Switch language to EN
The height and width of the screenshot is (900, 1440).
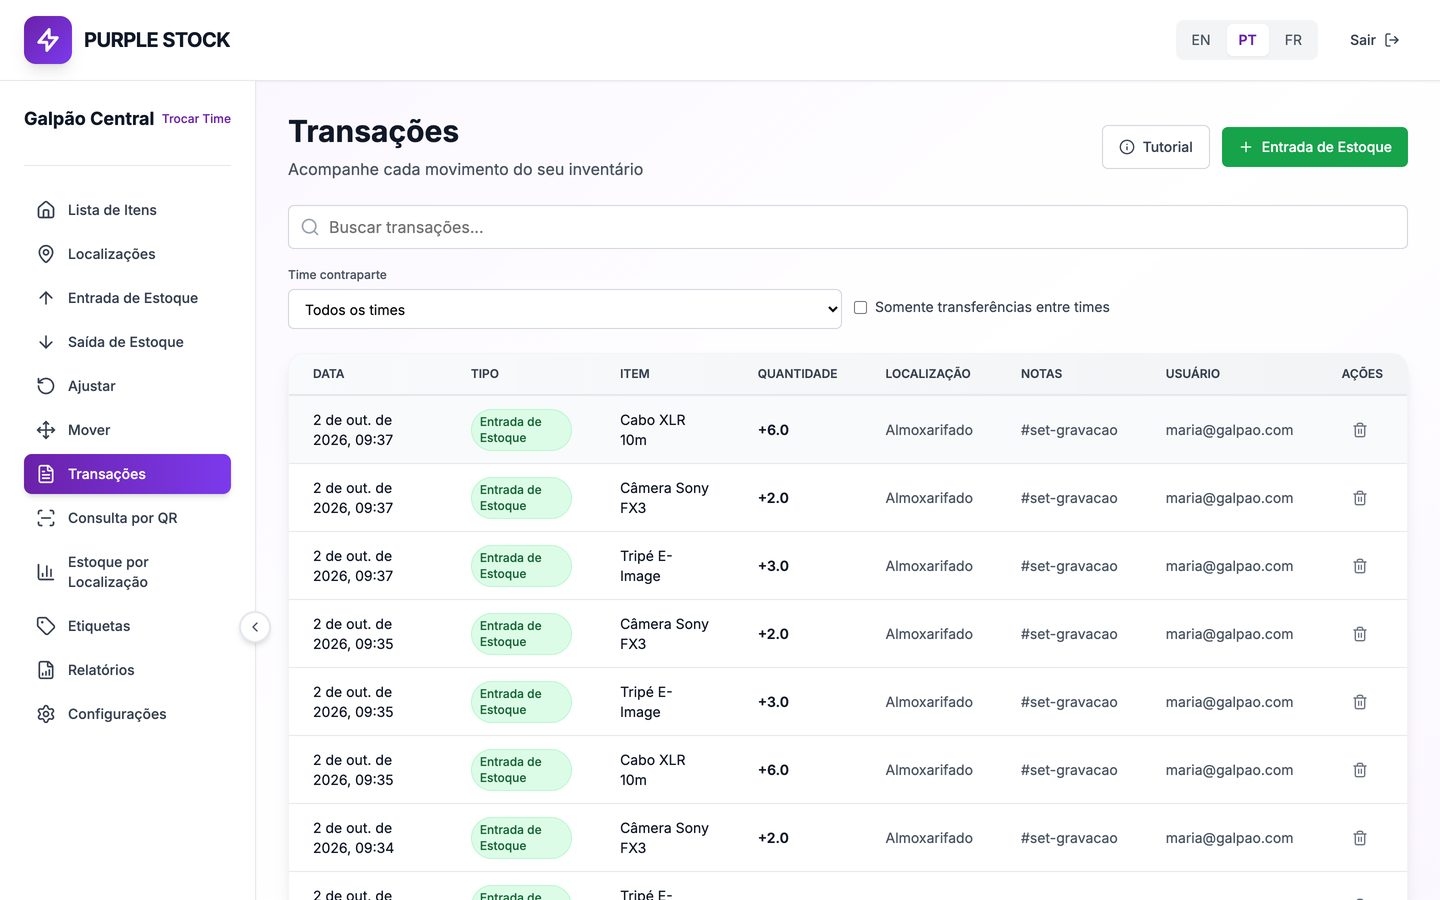(1201, 40)
